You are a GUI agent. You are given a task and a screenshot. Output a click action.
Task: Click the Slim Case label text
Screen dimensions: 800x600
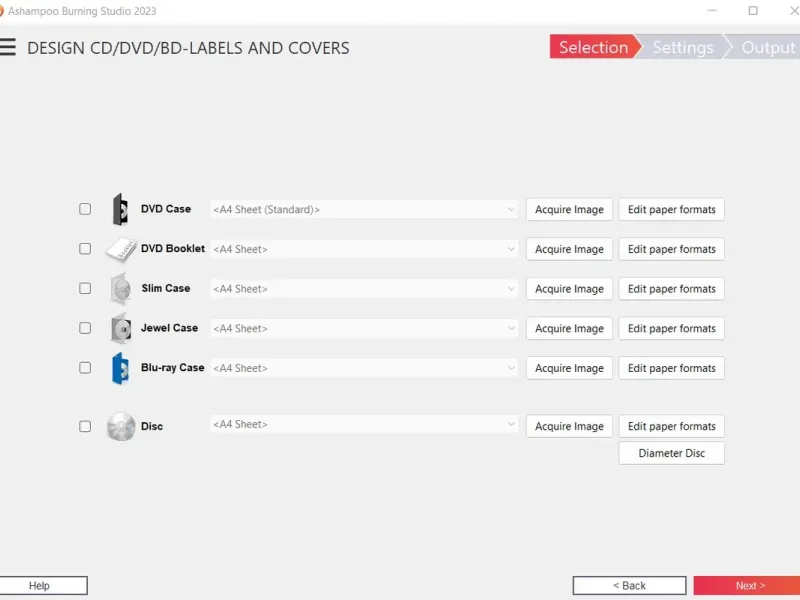166,288
